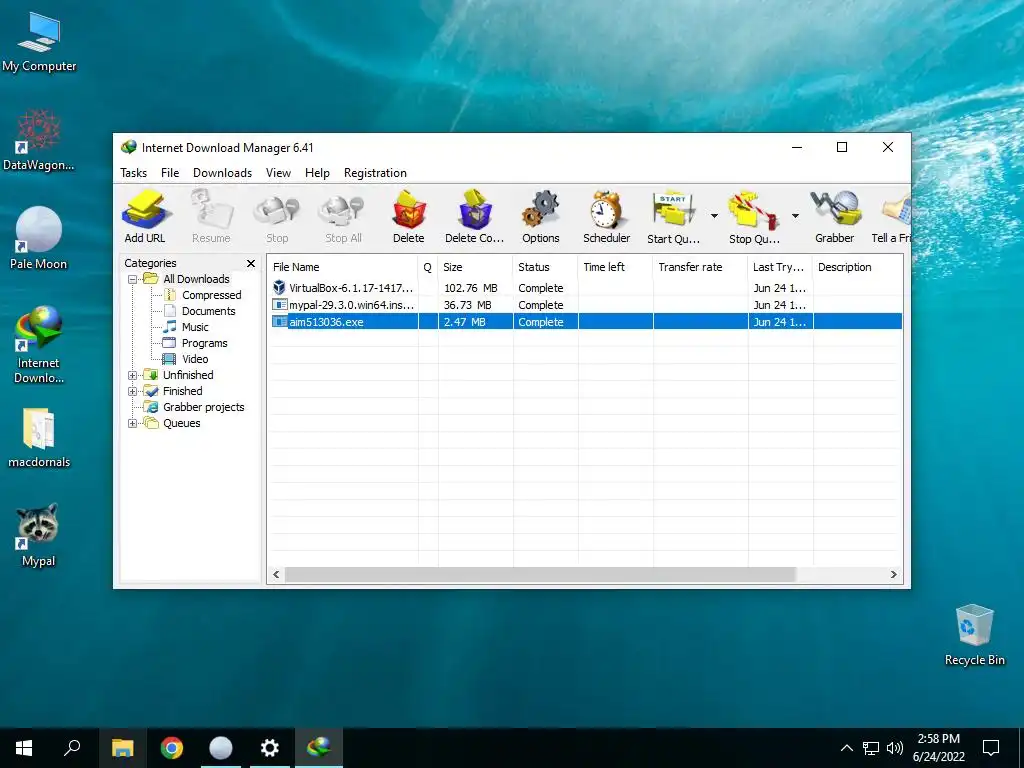1024x768 pixels.
Task: Open the Tasks menu
Action: tap(133, 173)
